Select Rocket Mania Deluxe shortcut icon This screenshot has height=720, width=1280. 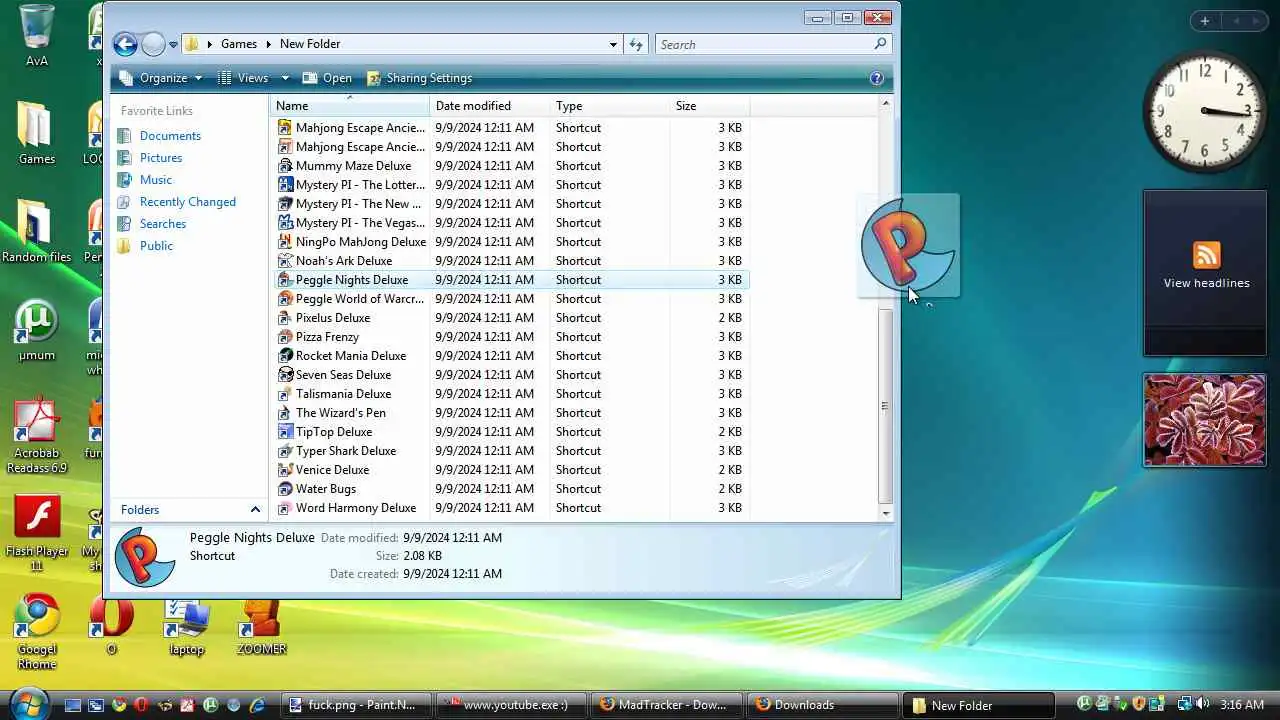pyautogui.click(x=285, y=356)
